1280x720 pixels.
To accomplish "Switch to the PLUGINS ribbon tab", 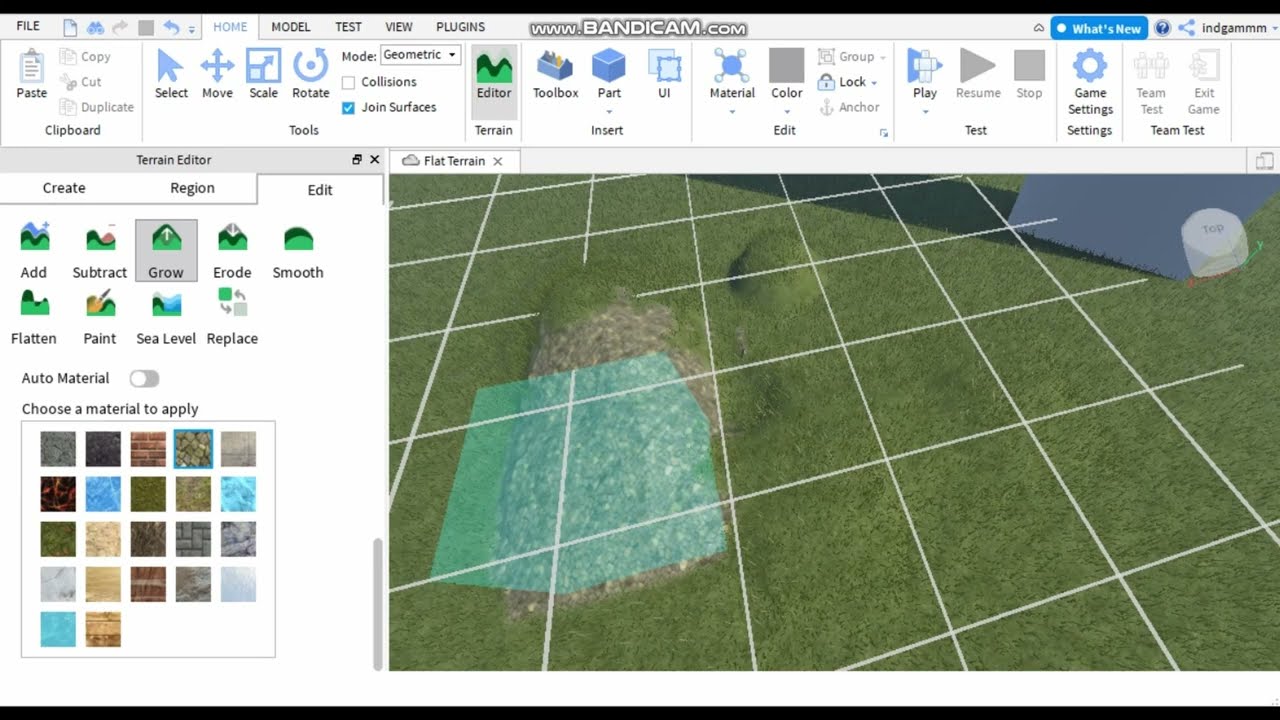I will 461,27.
